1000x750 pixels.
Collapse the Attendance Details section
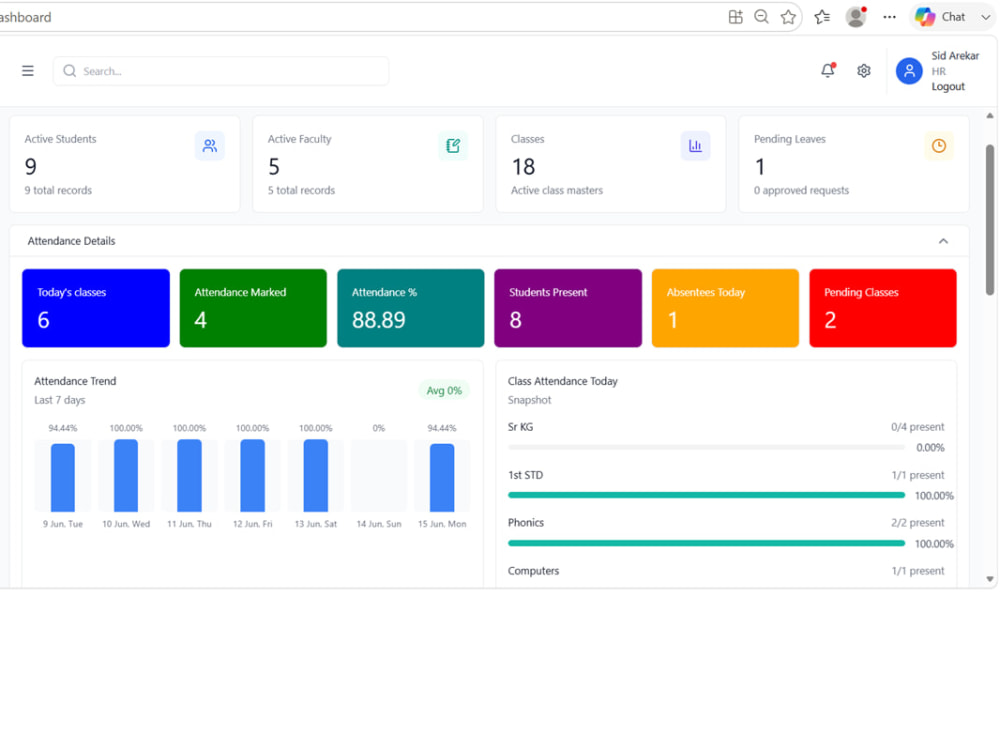[943, 241]
